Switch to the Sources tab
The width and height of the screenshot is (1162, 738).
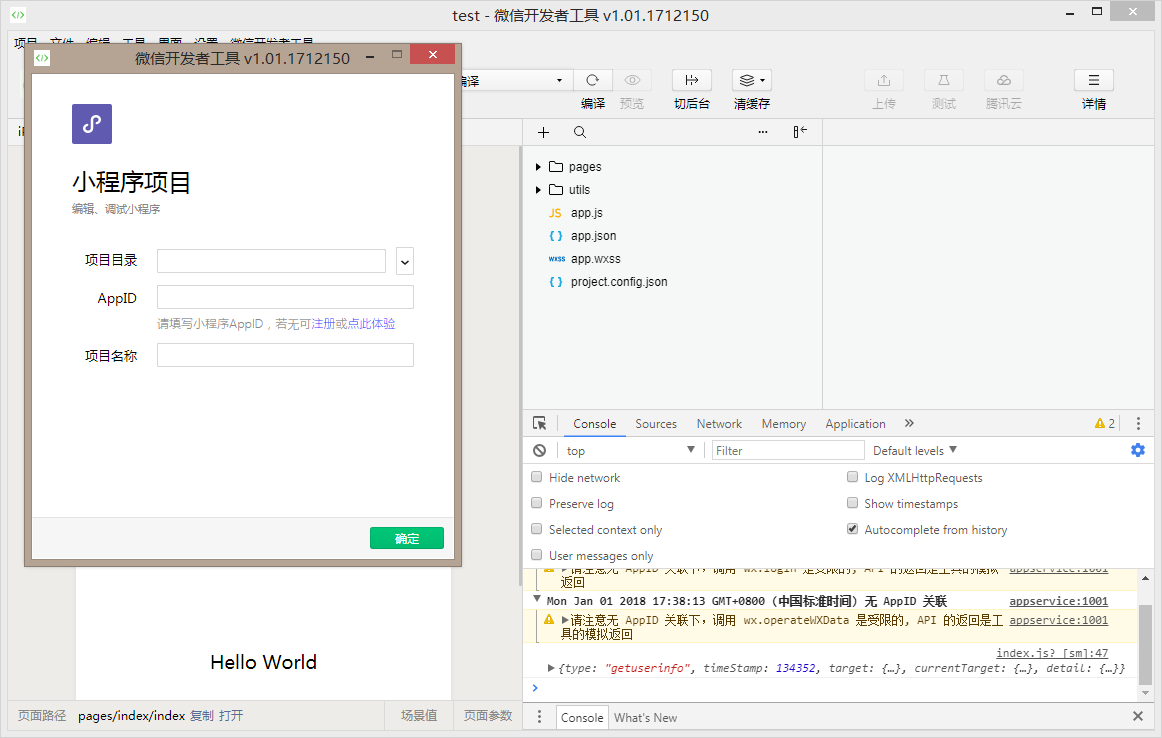coord(656,424)
